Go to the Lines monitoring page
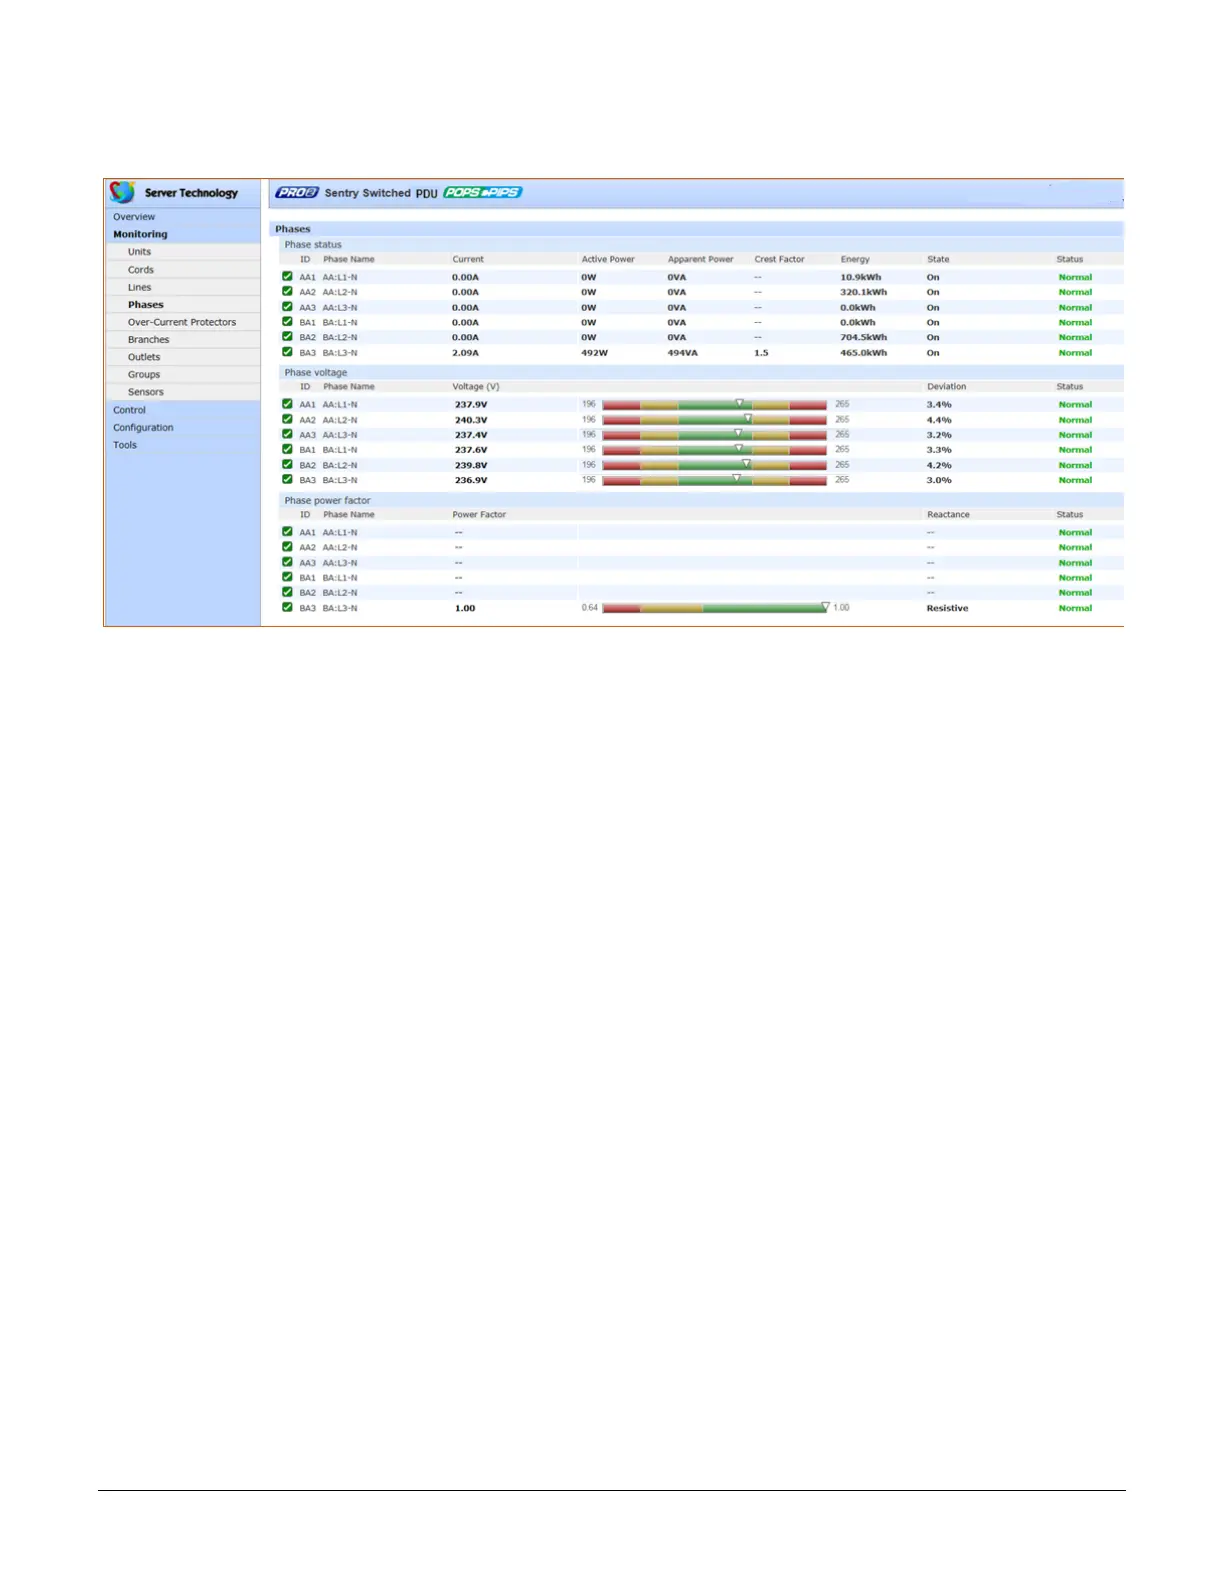 pos(139,287)
